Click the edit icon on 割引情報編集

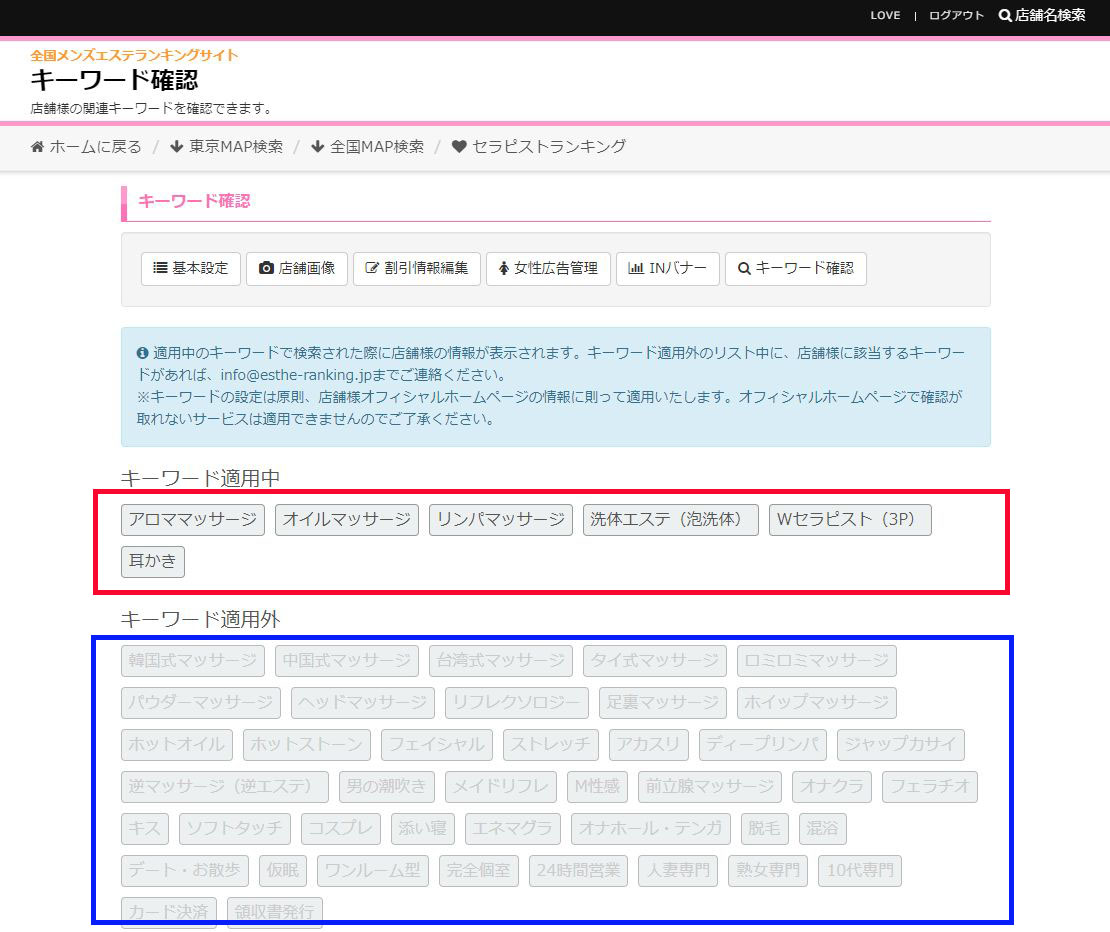pos(372,268)
